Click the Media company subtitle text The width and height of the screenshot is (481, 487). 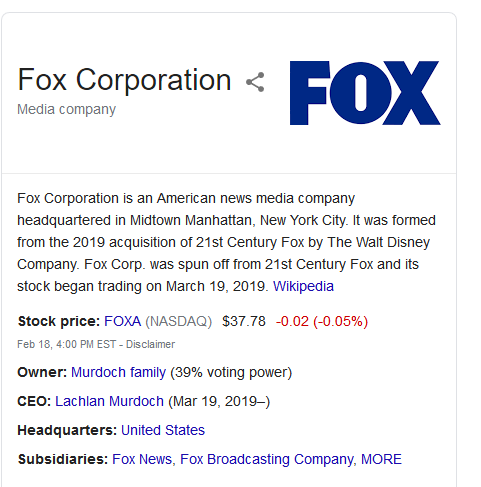click(66, 109)
